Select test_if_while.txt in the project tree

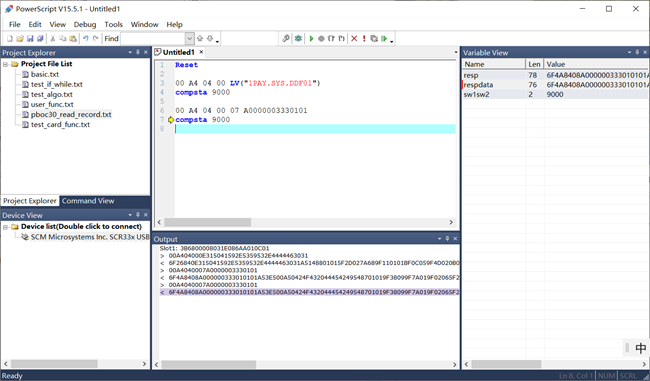click(57, 84)
